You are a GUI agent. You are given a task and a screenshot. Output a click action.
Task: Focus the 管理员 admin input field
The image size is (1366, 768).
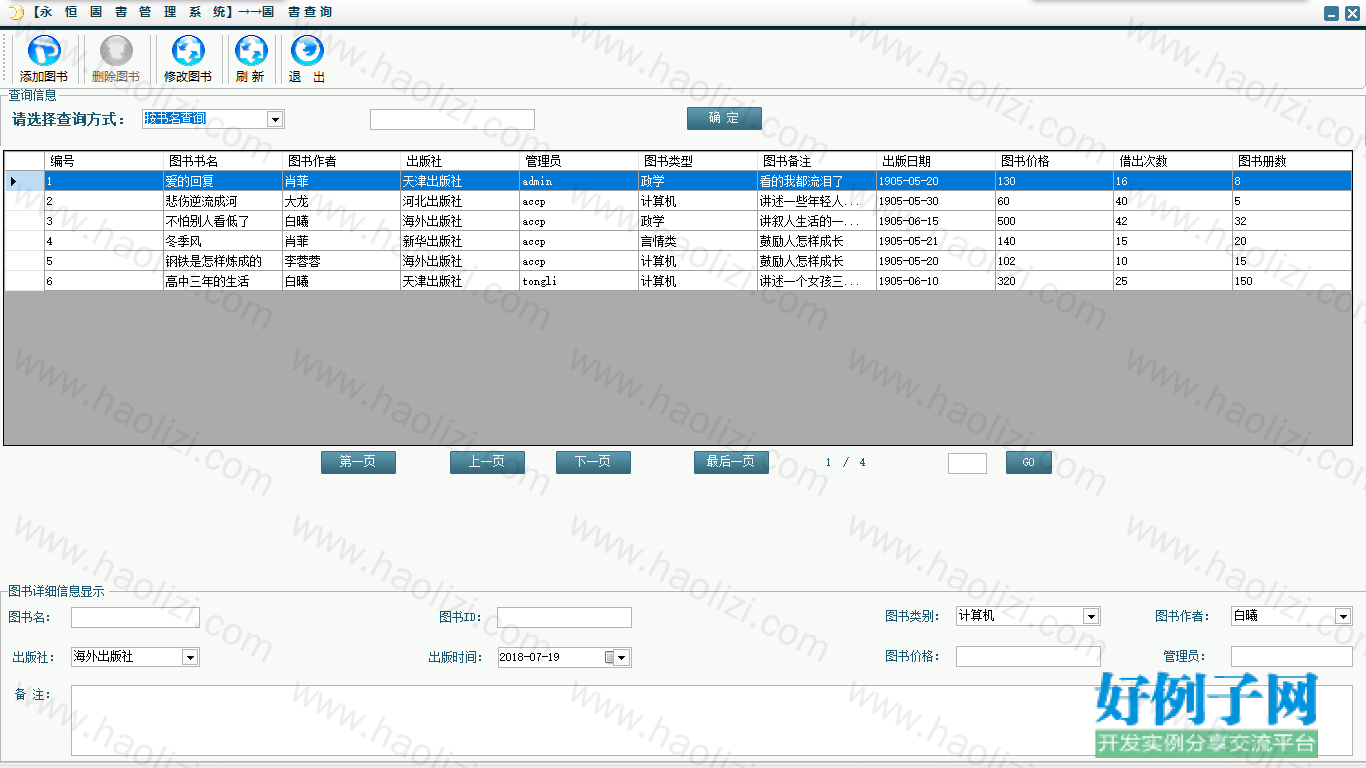point(1291,656)
